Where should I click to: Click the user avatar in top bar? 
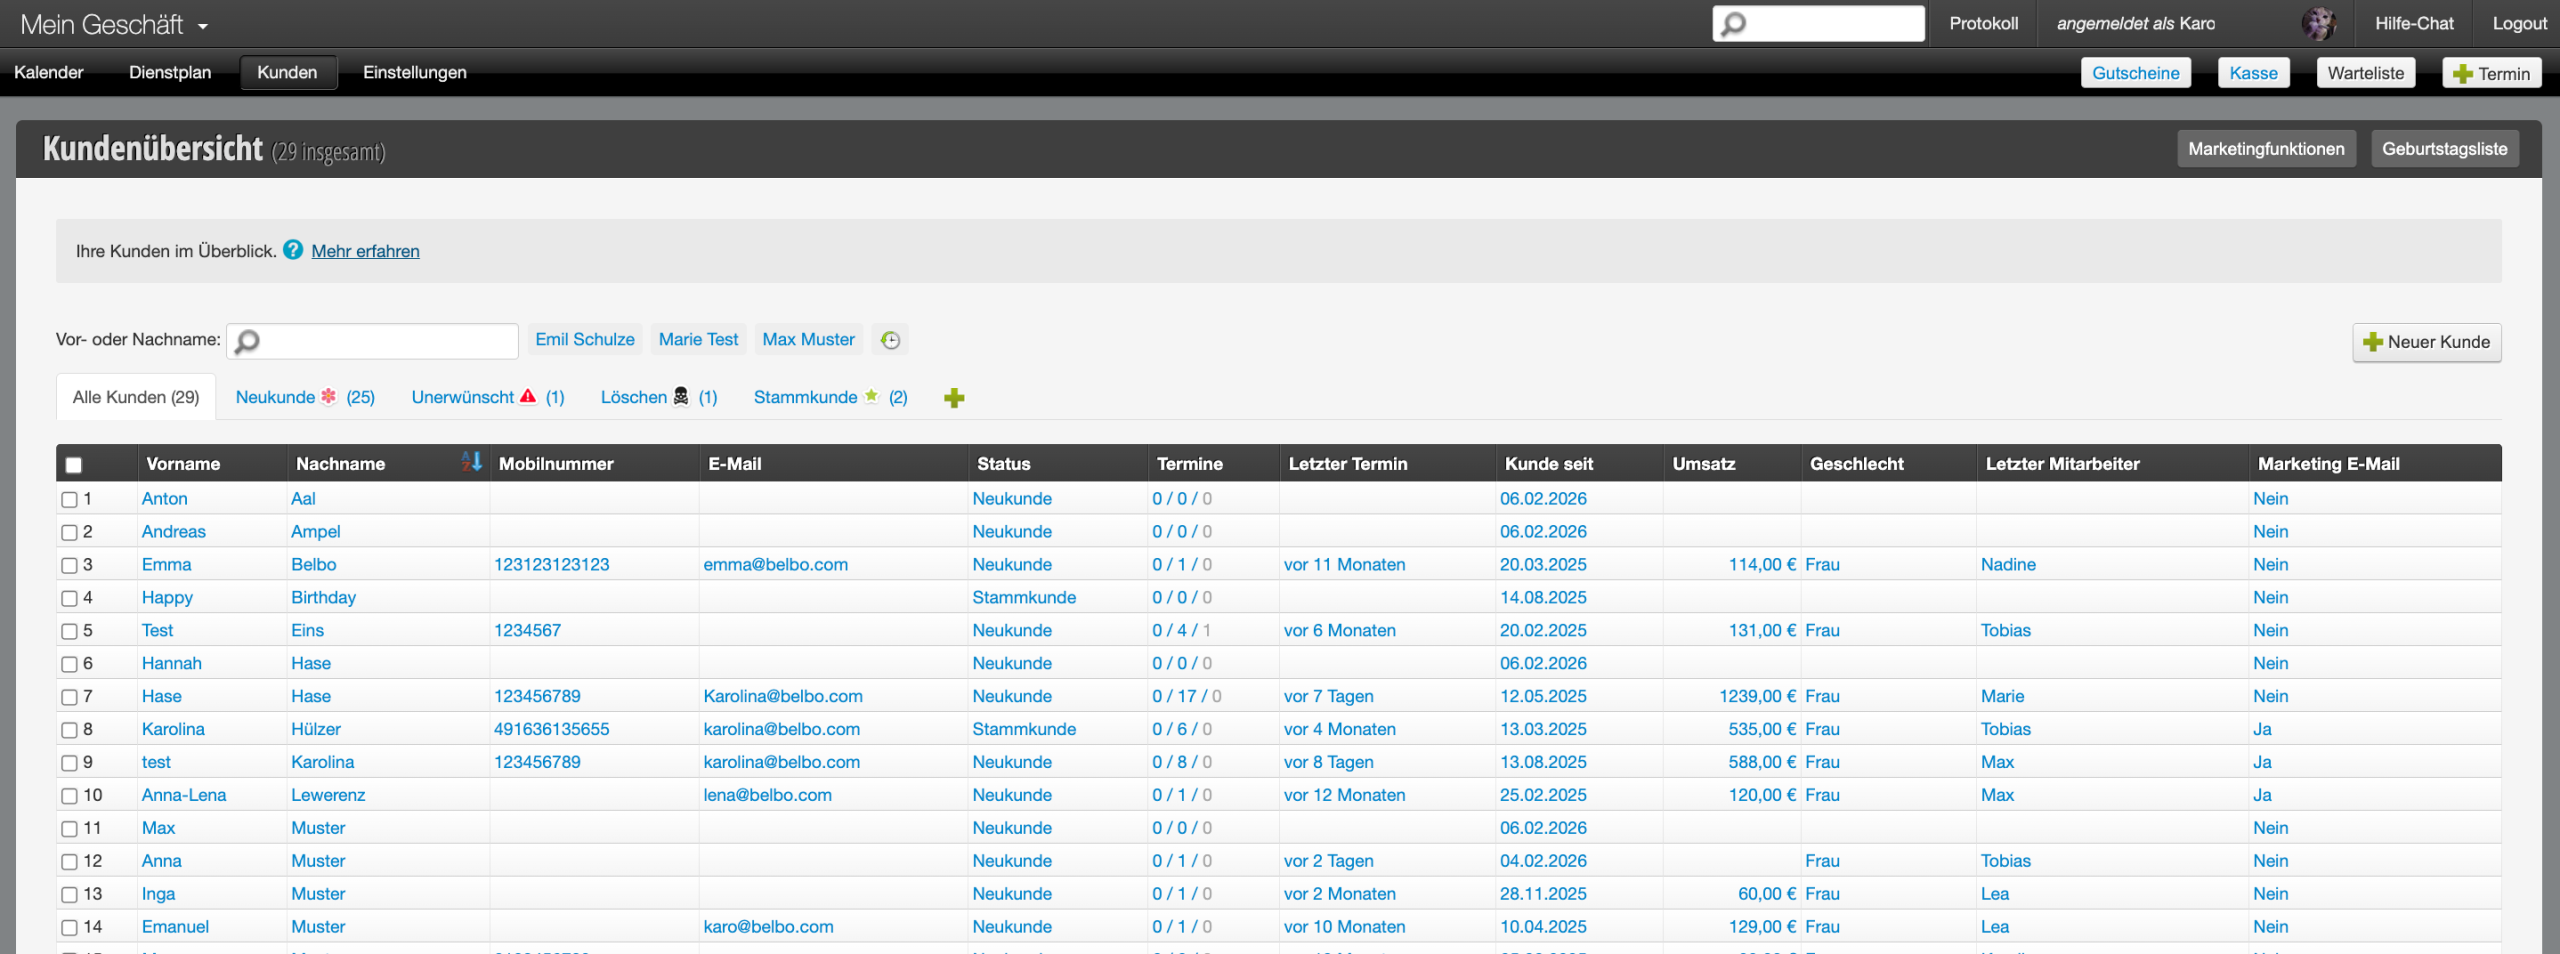[2318, 23]
